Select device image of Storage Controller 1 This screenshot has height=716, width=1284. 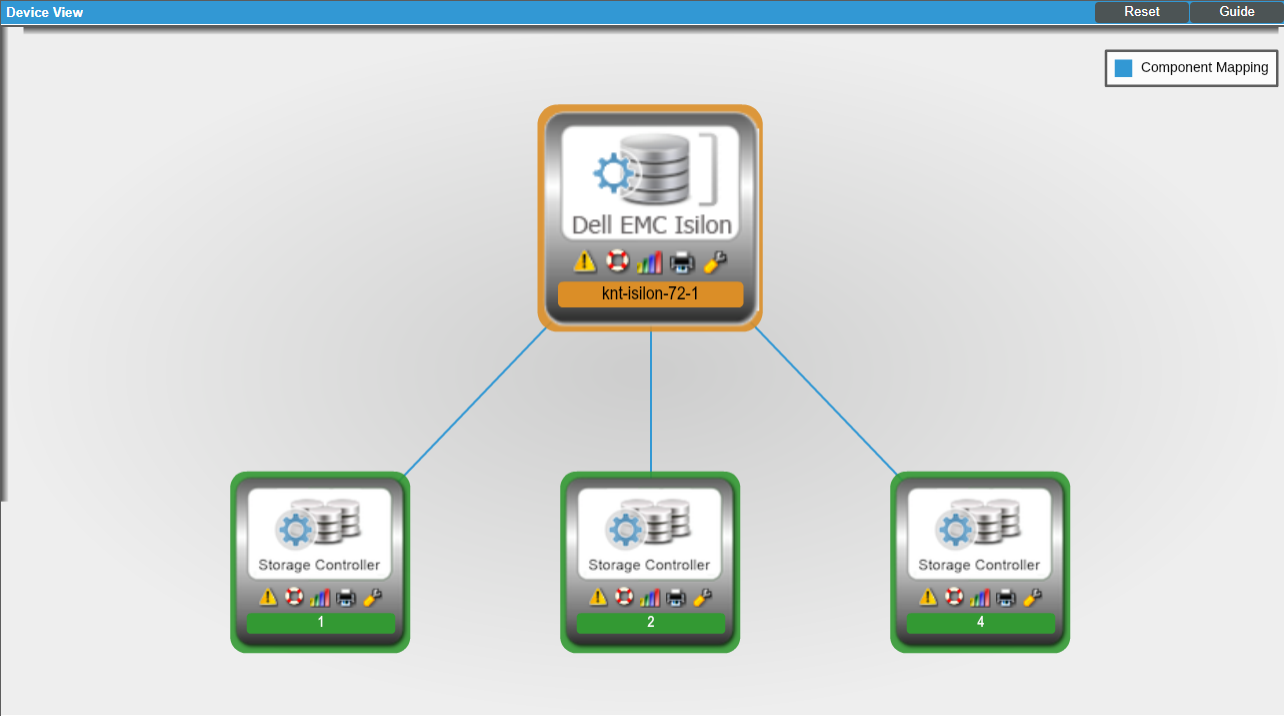[x=320, y=534]
